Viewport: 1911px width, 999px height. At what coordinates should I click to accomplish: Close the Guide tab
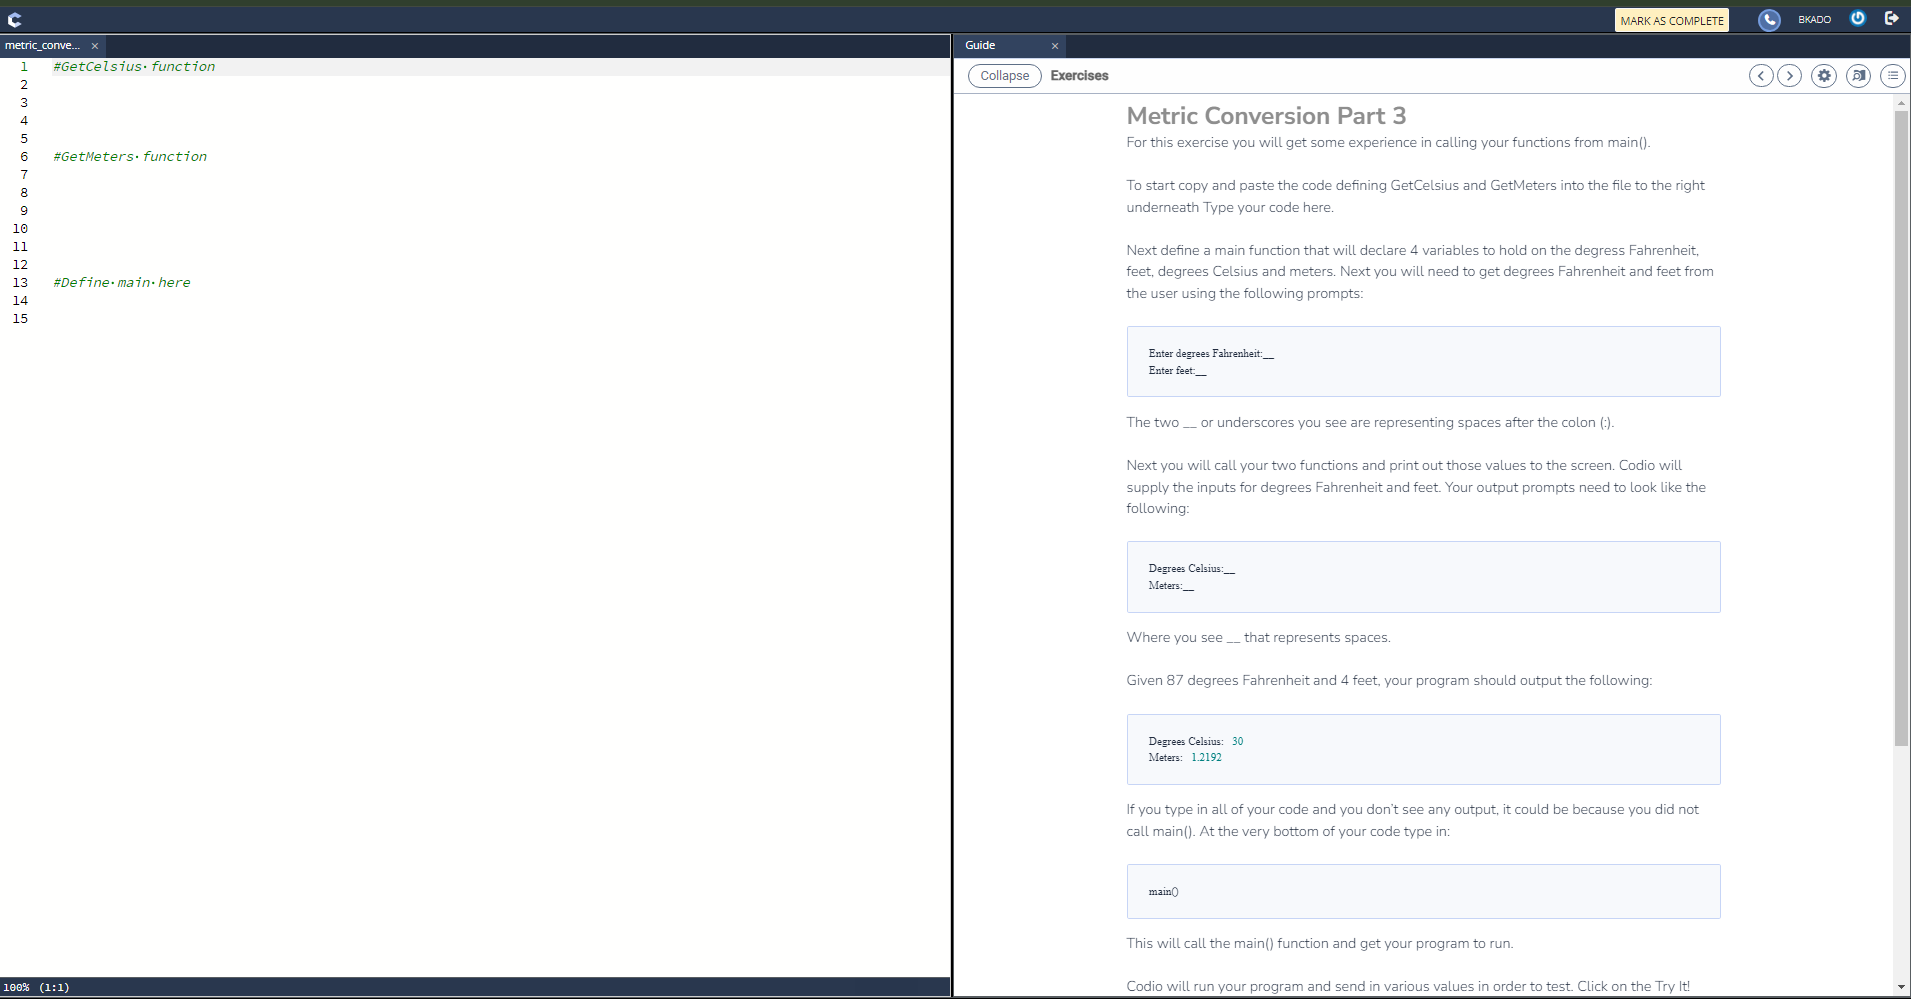coord(1055,46)
